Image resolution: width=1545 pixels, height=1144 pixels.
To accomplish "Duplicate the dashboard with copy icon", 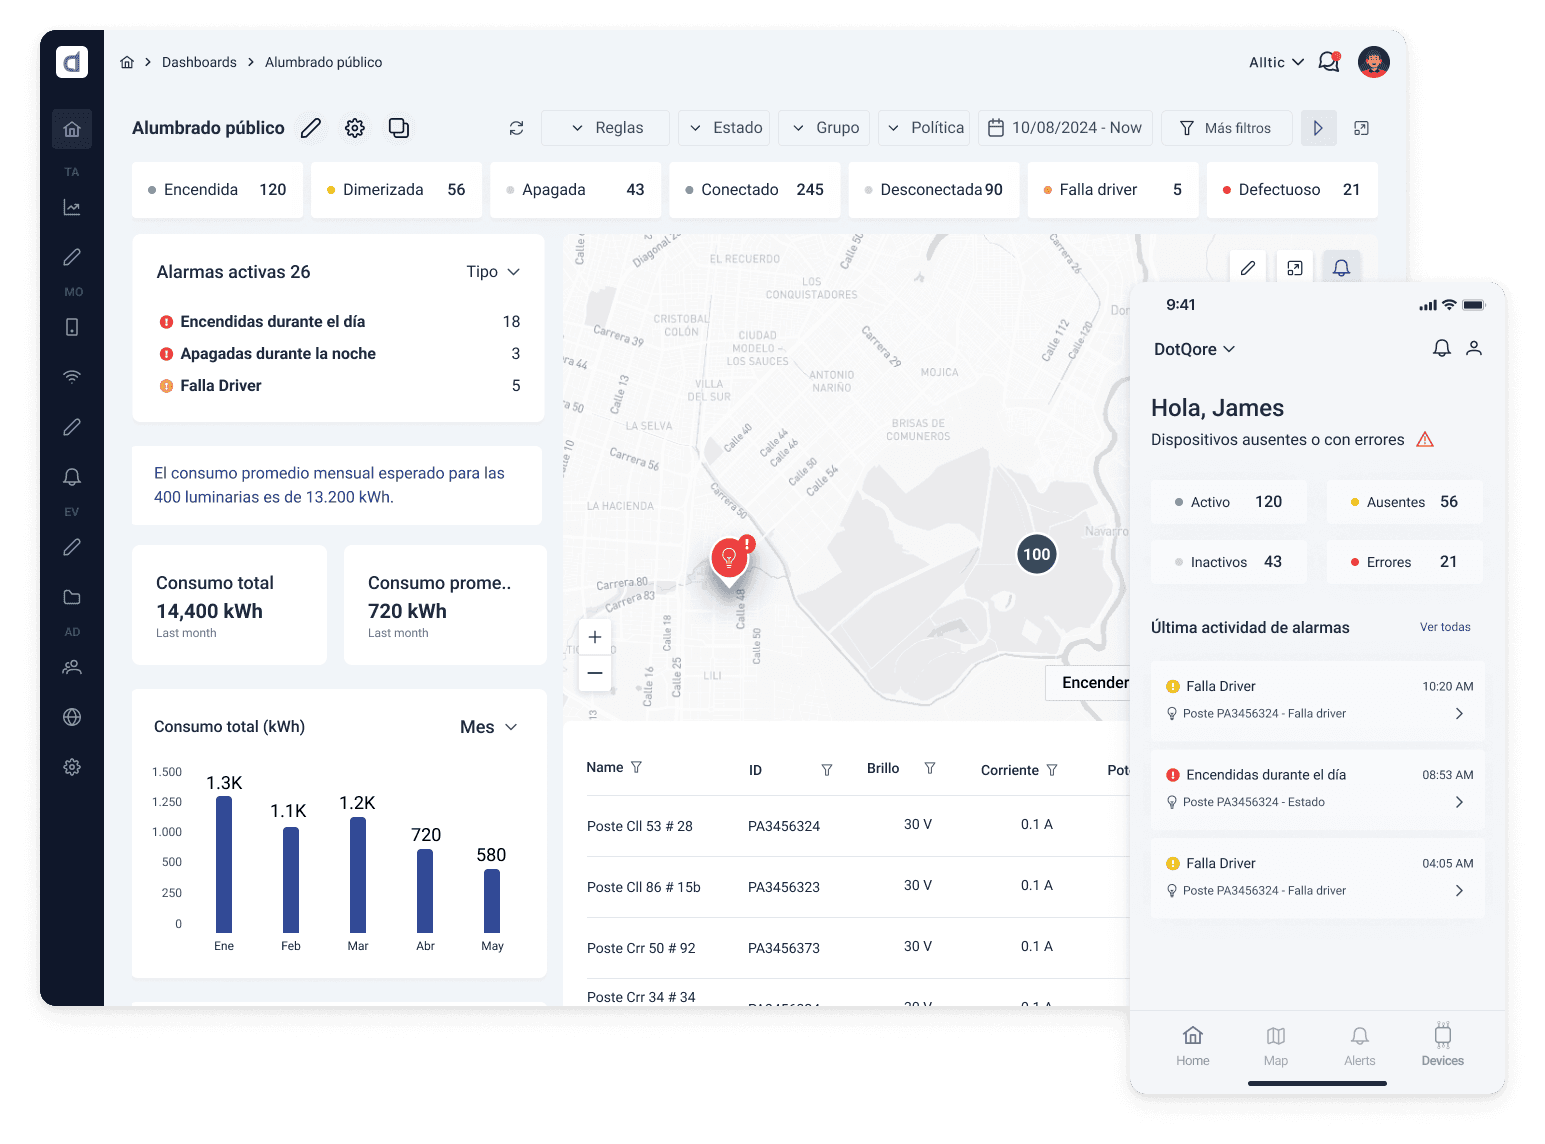I will [399, 128].
